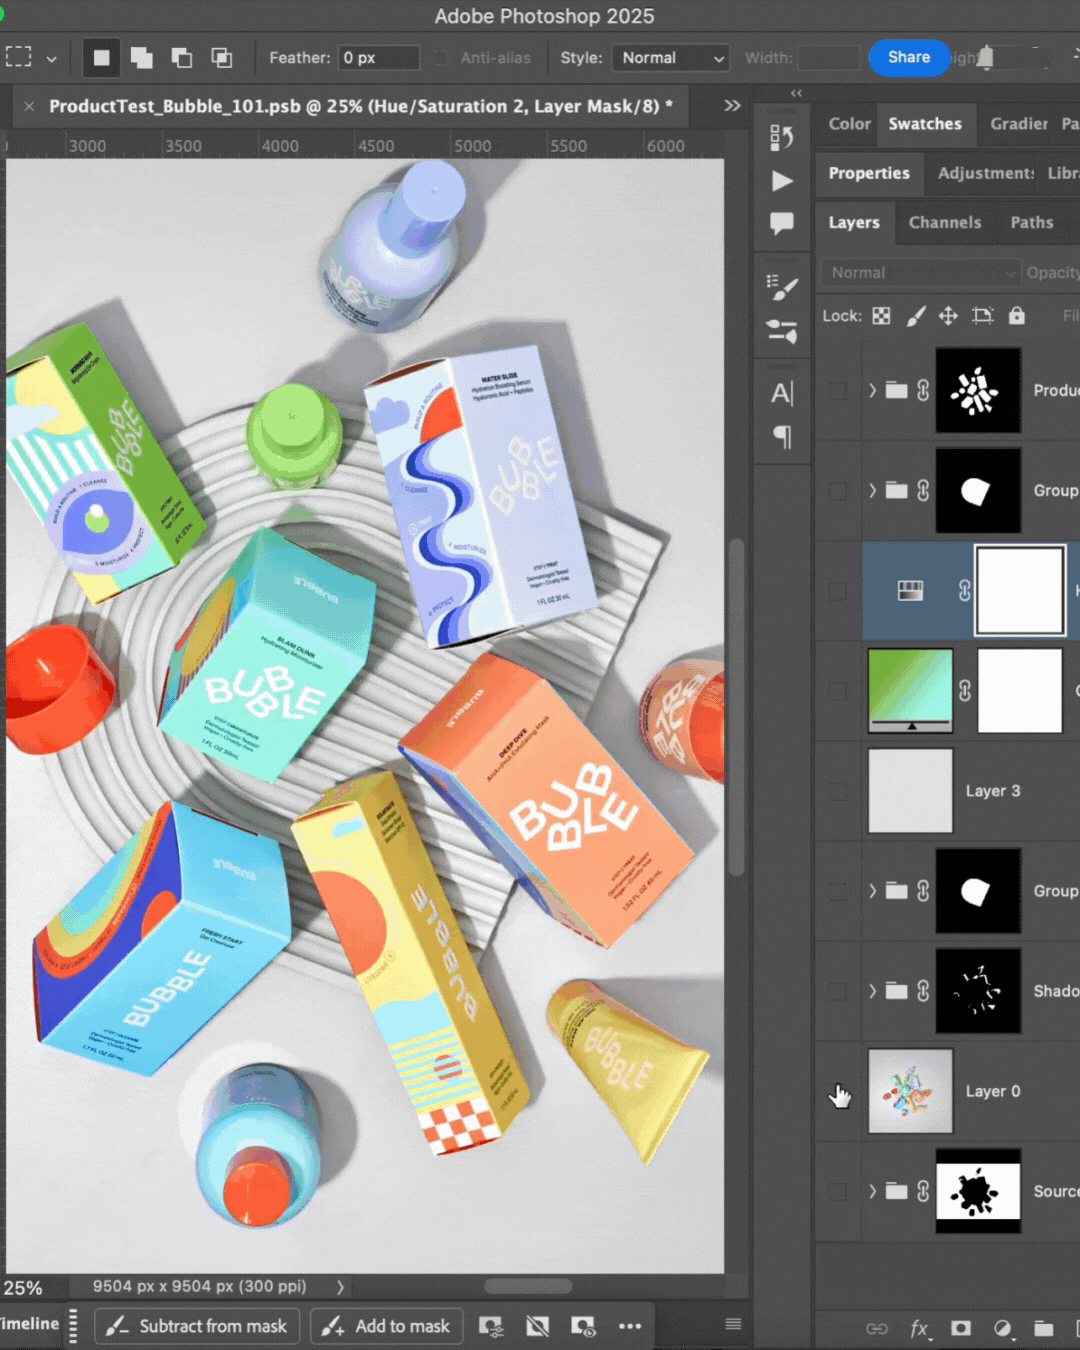Lock transparent pixels in Layers panel
Viewport: 1080px width, 1350px height.
[x=881, y=316]
